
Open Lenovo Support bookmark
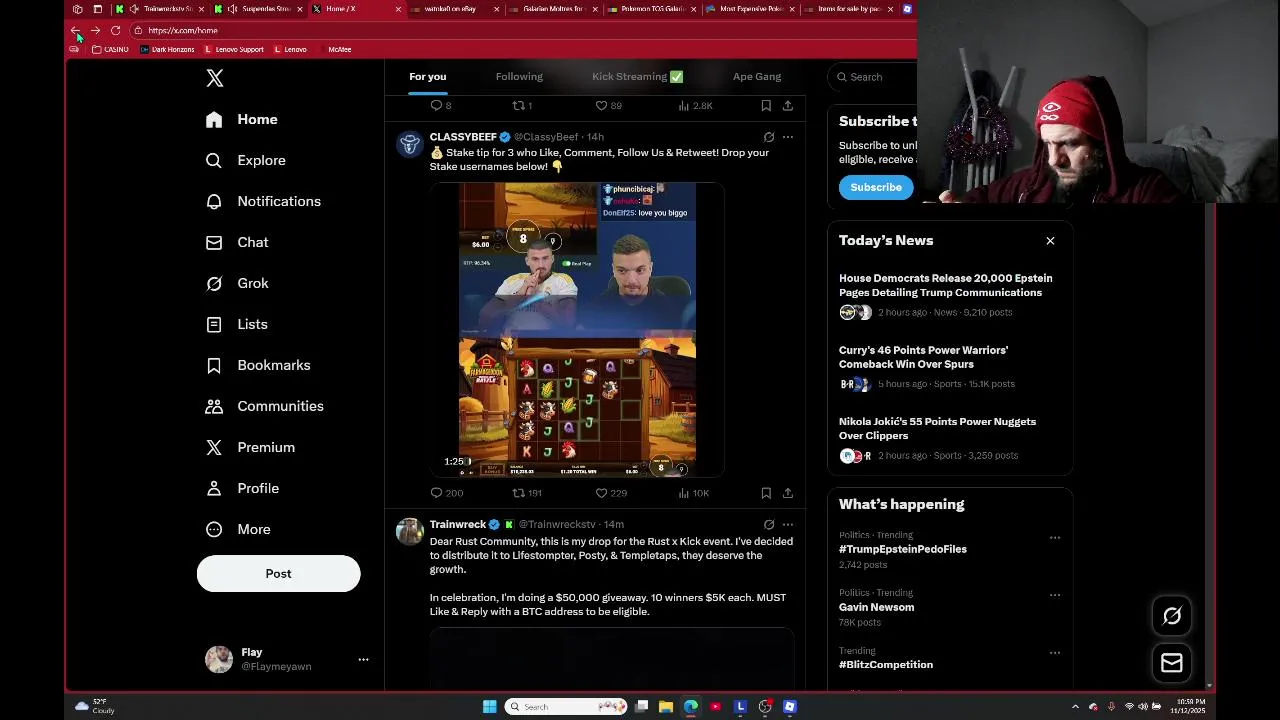(x=234, y=49)
